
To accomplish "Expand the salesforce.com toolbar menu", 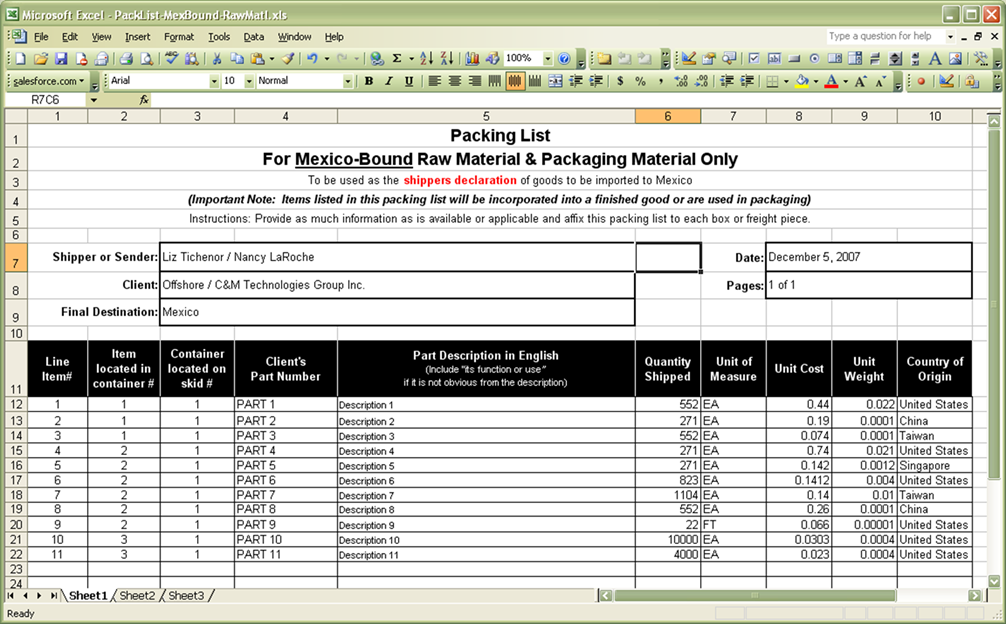I will [49, 81].
